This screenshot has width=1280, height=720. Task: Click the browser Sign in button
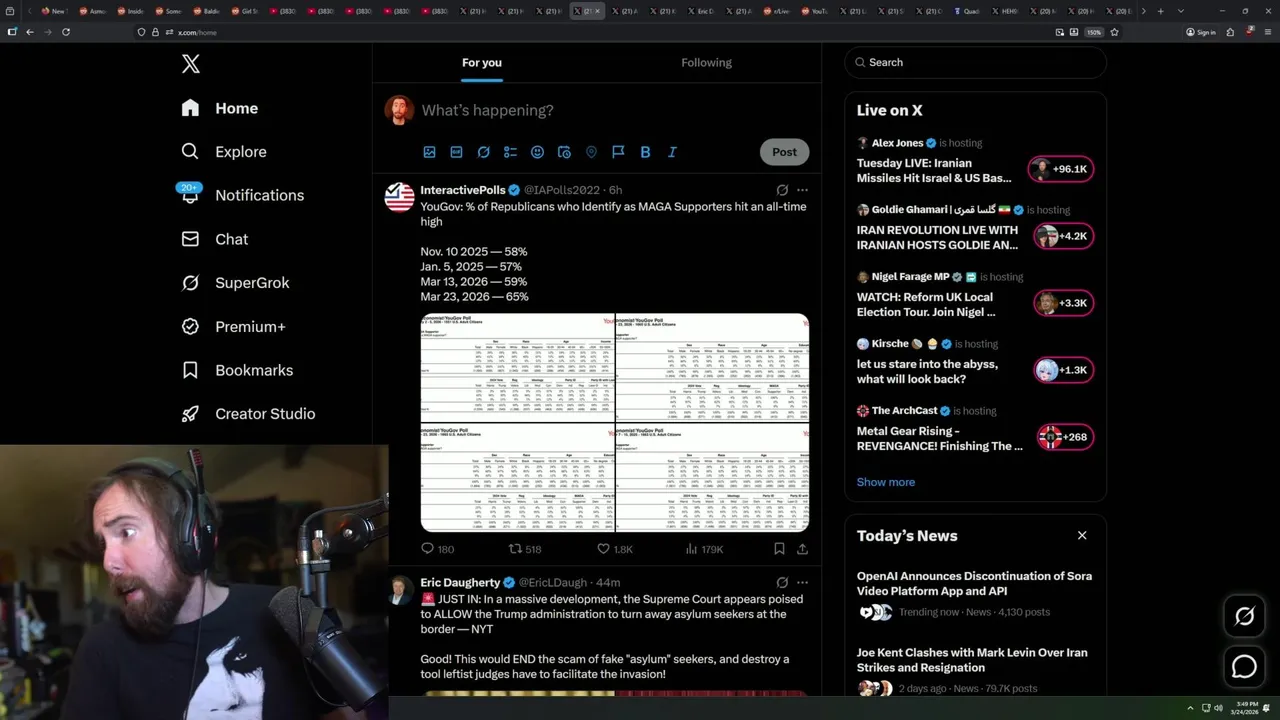coord(1201,32)
